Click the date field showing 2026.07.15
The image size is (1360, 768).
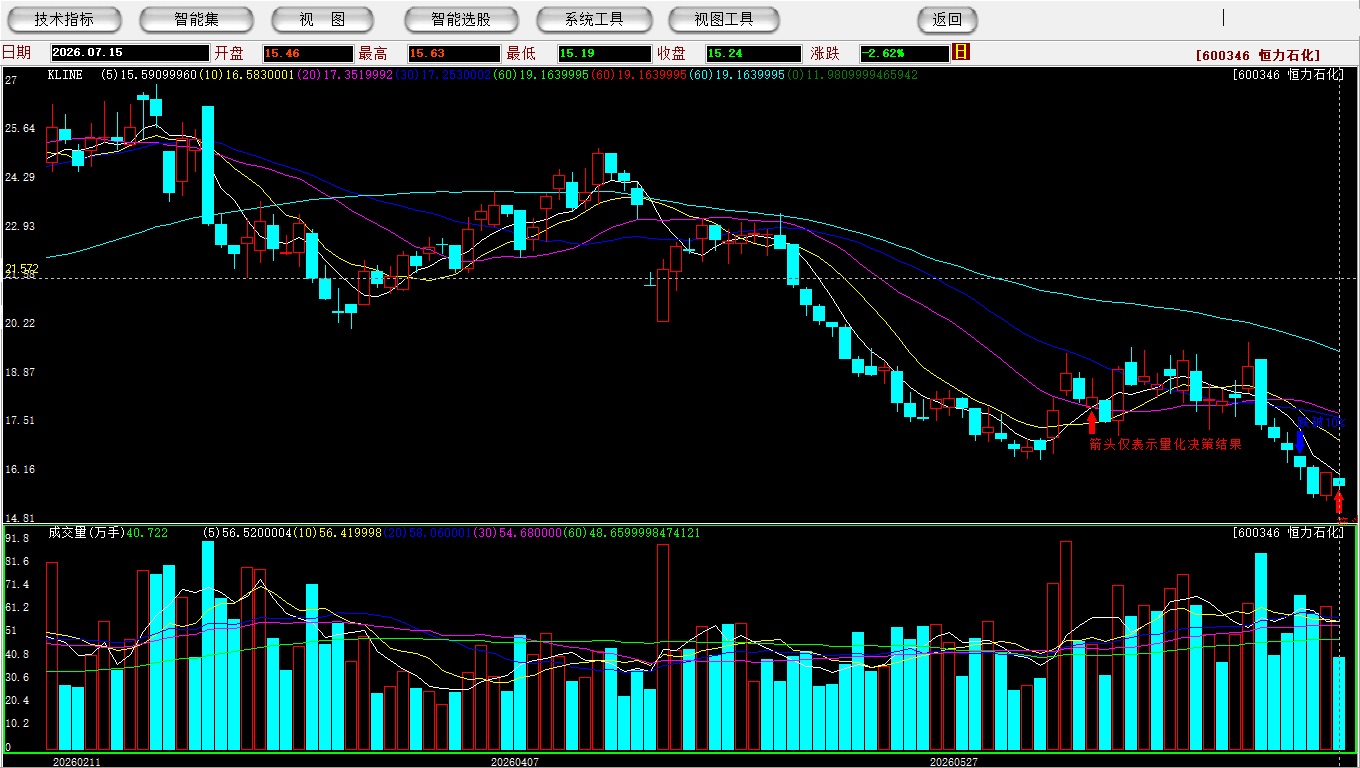pos(130,53)
